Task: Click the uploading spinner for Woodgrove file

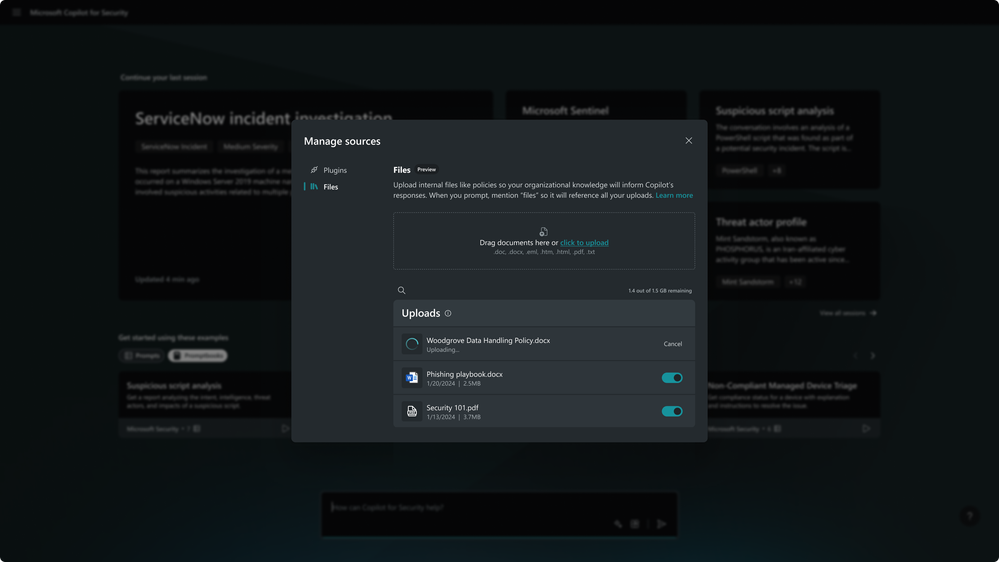Action: pyautogui.click(x=412, y=344)
